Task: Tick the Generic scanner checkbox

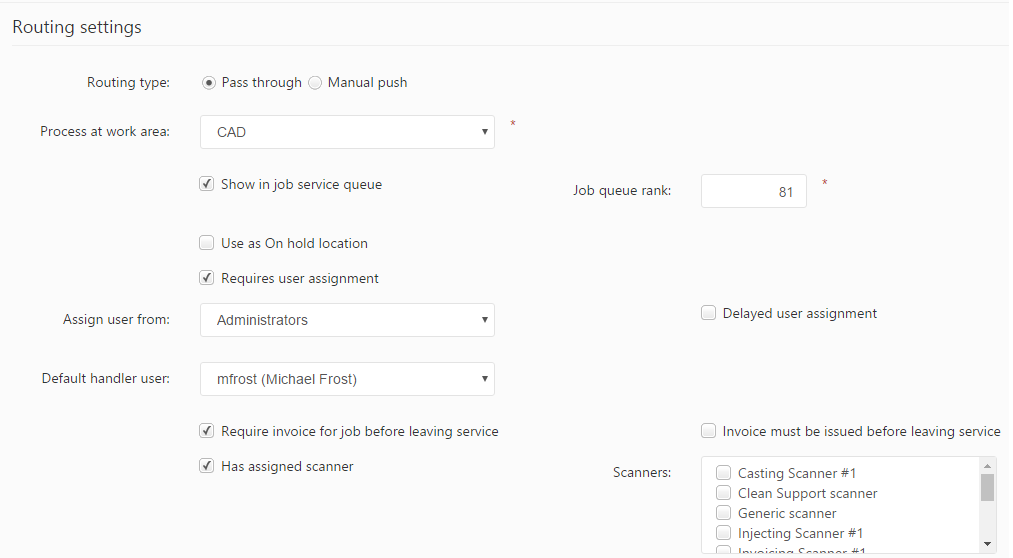Action: point(724,514)
